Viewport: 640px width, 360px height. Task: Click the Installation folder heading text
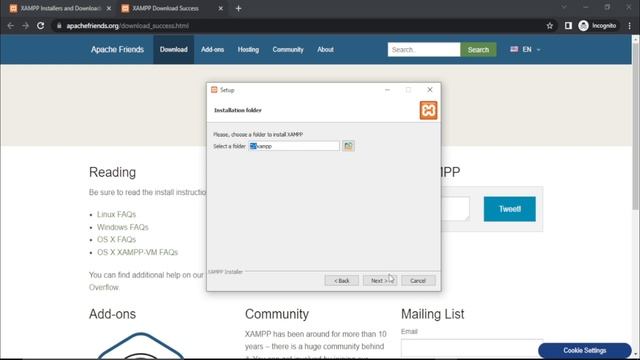(x=238, y=110)
